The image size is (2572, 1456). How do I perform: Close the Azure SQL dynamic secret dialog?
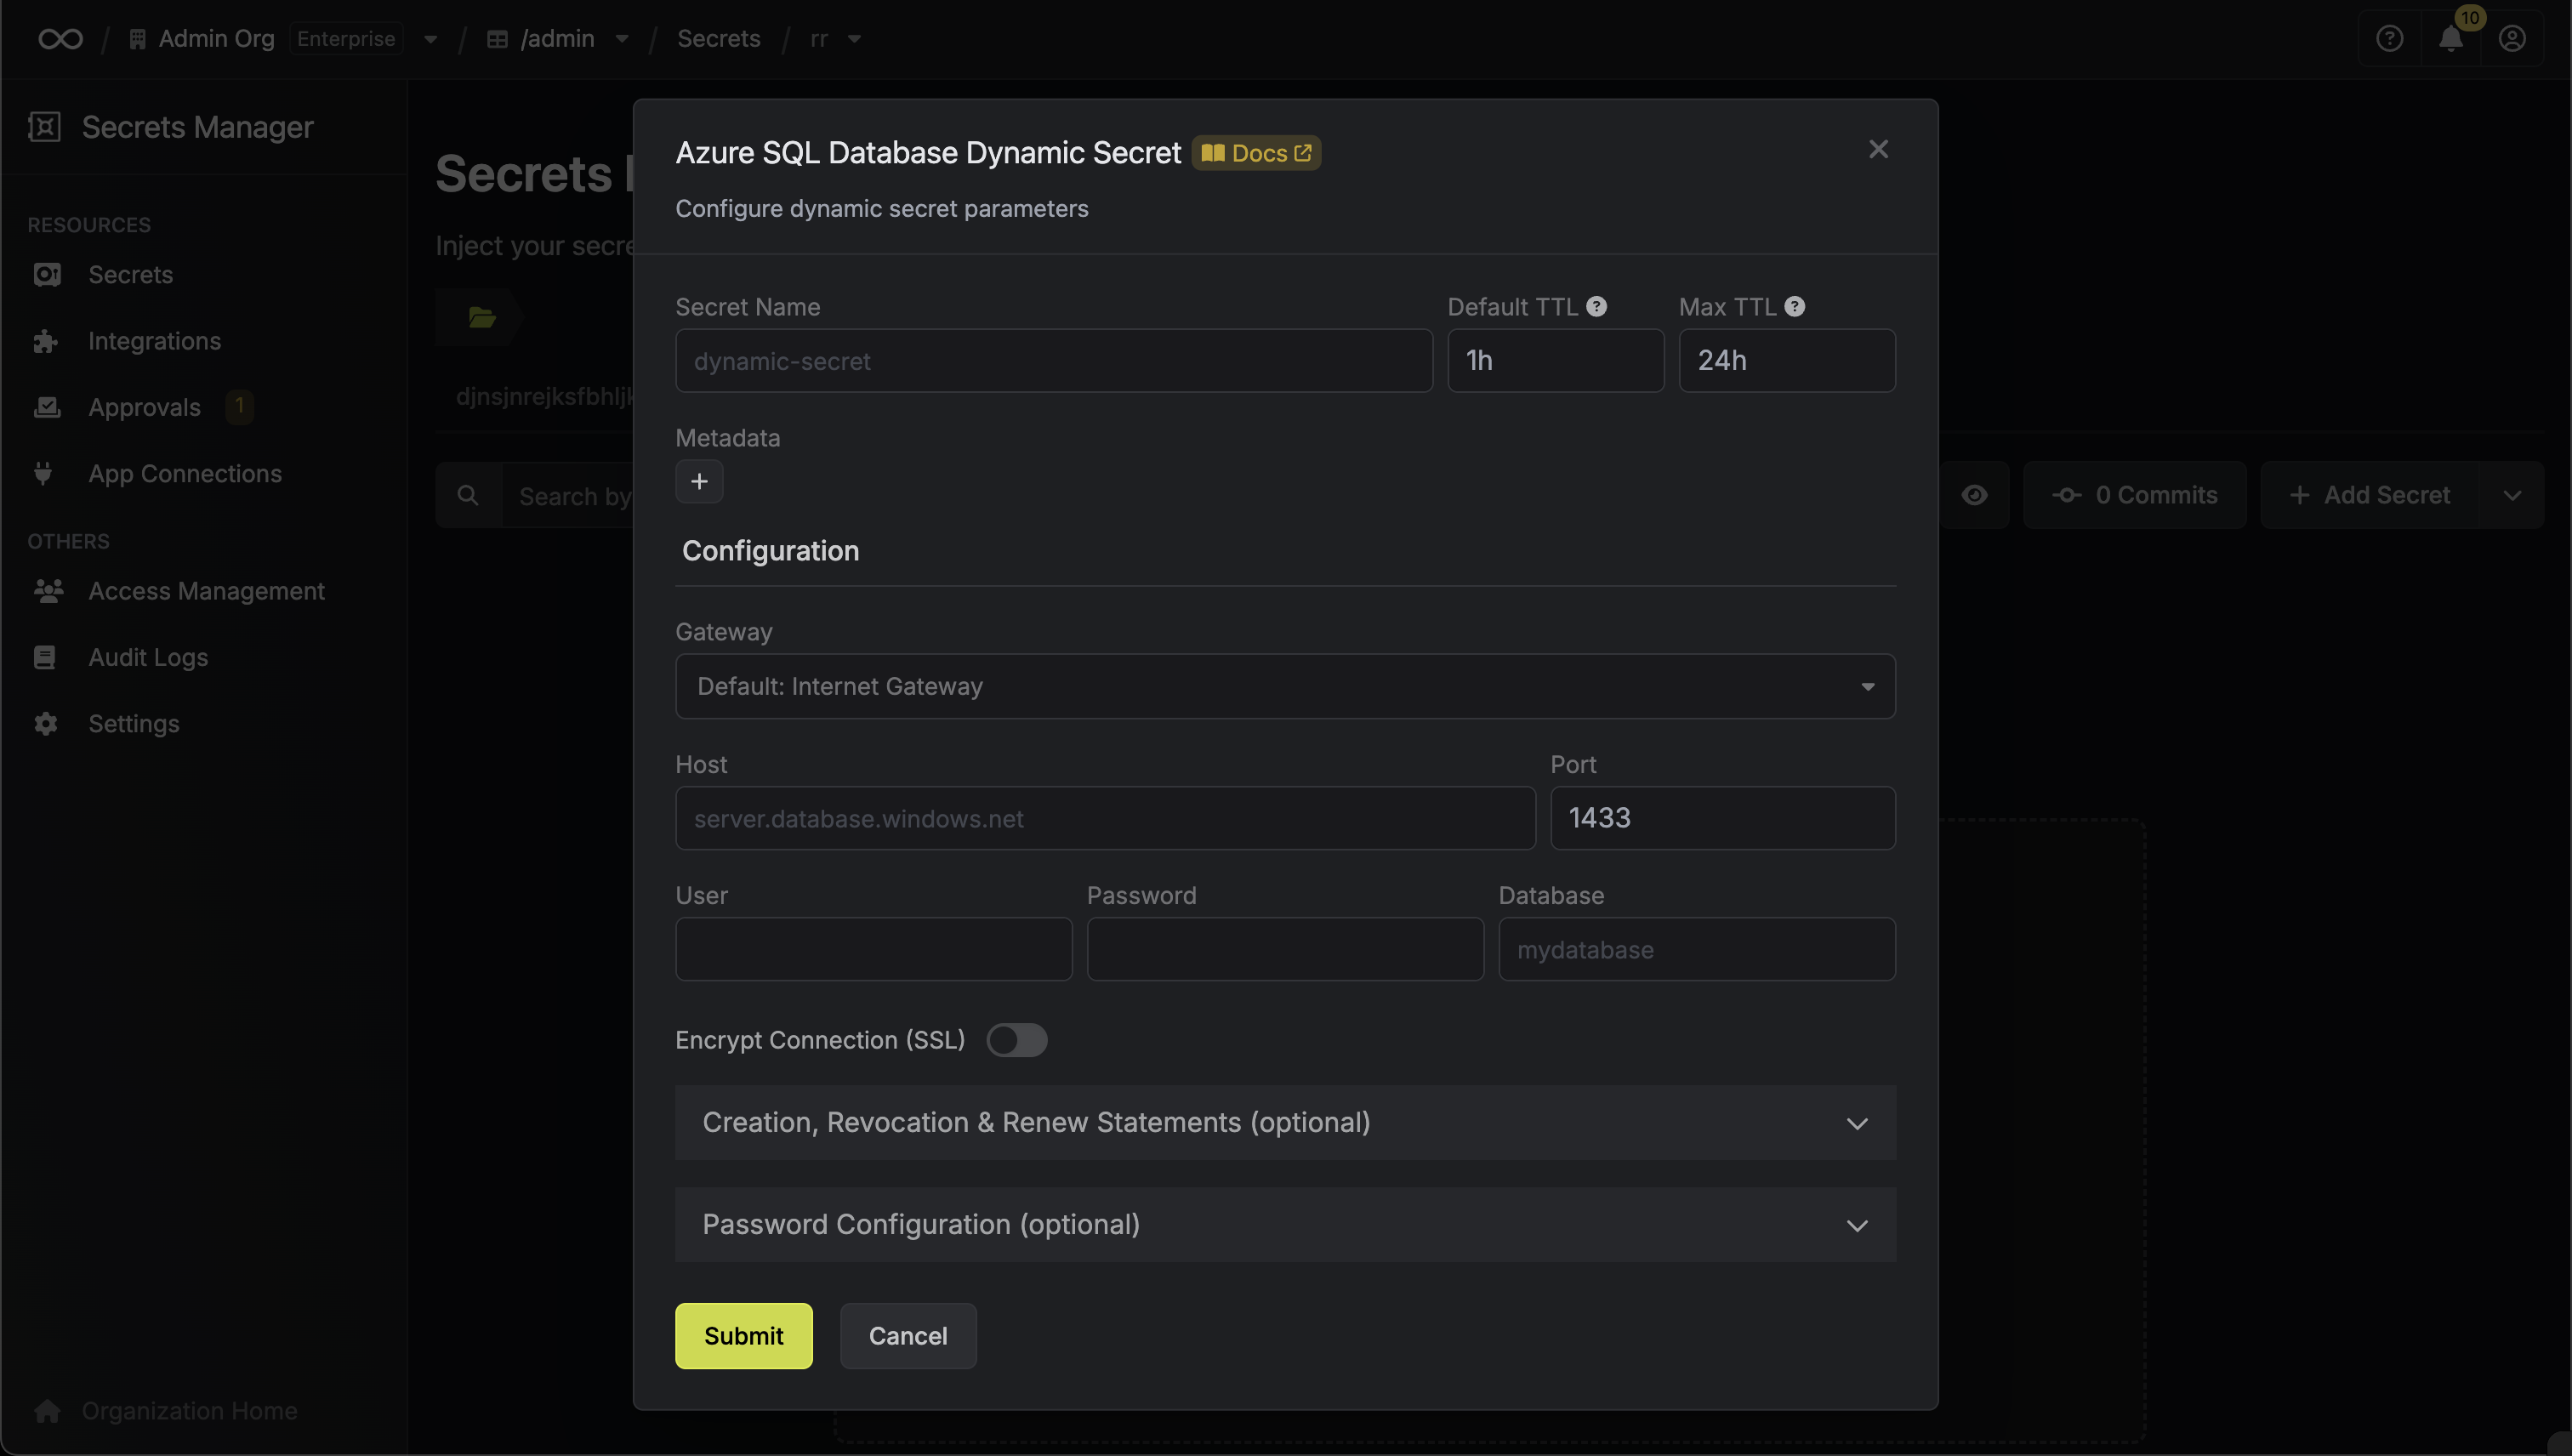1878,149
